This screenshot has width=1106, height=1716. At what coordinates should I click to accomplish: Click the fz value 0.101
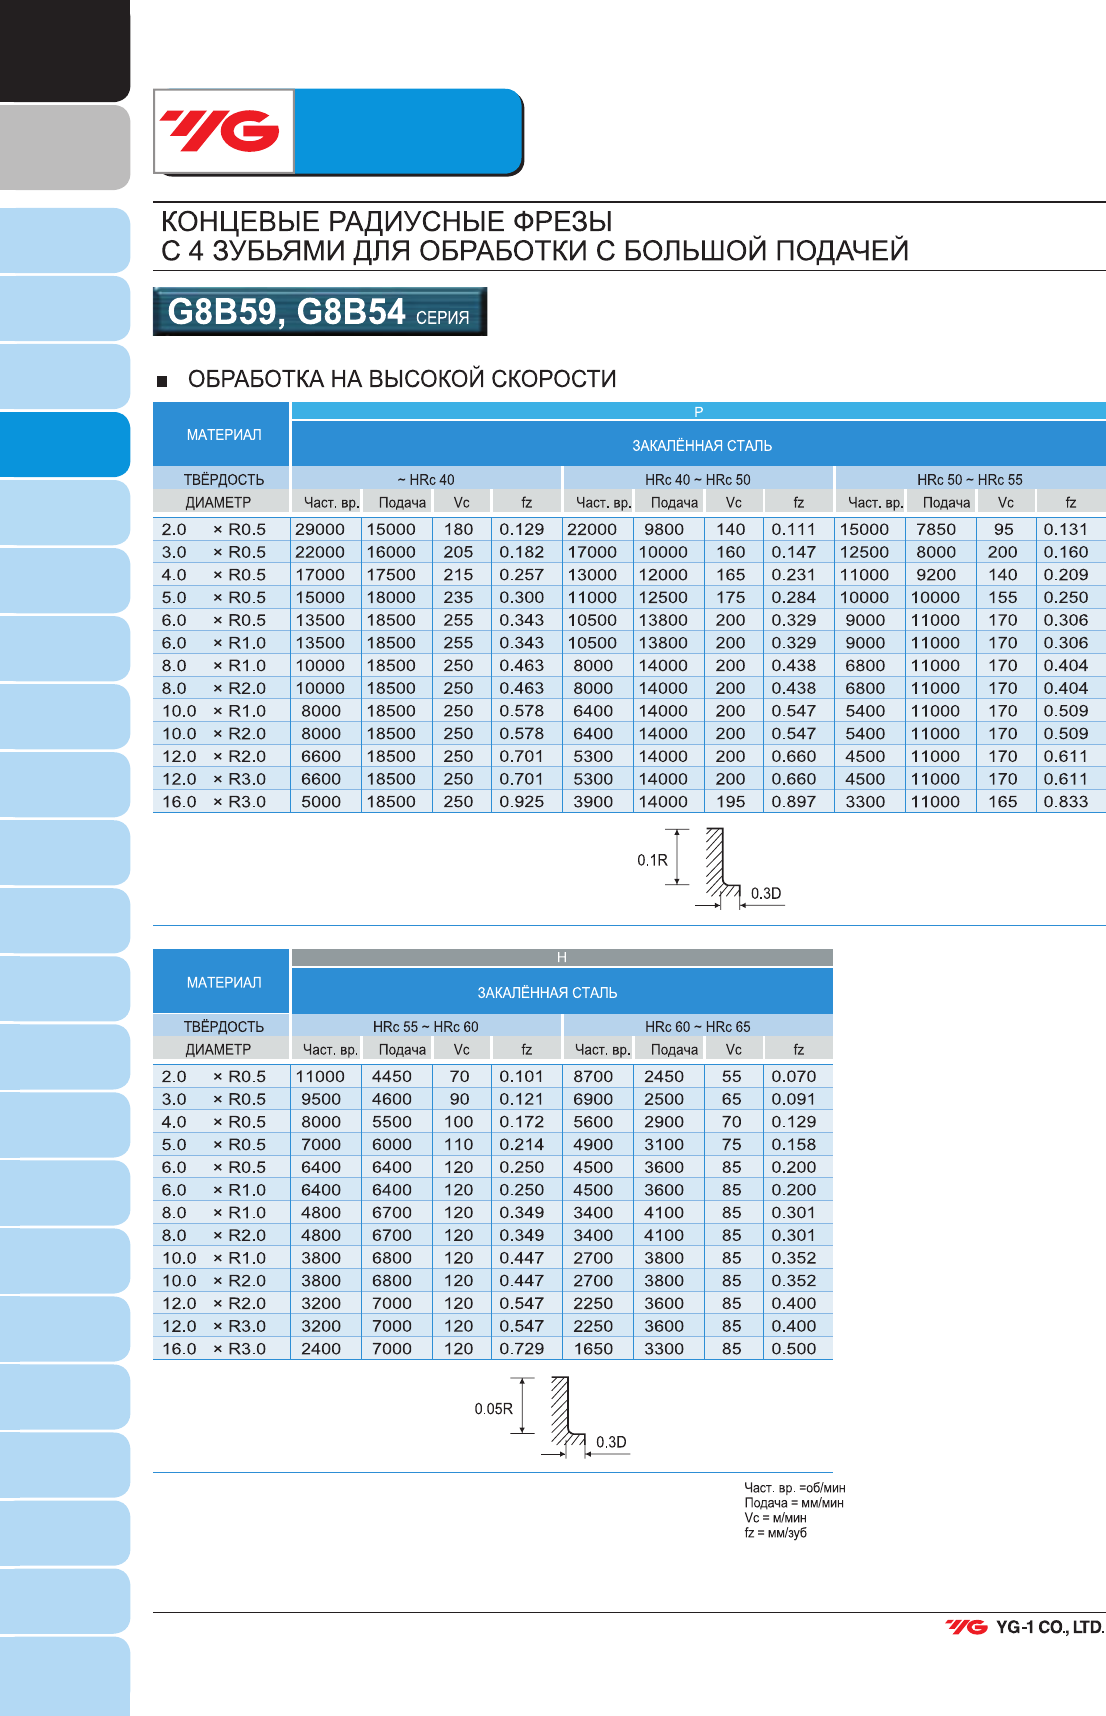(x=522, y=1076)
